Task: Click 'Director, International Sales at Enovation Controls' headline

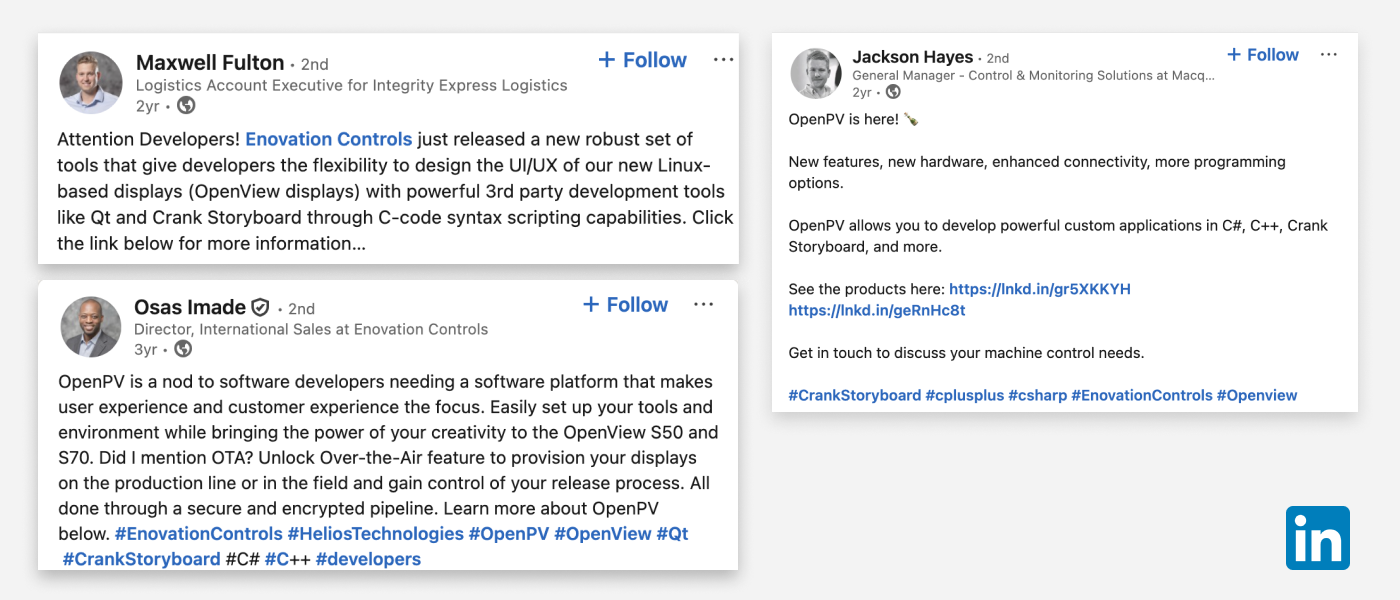Action: (x=311, y=329)
